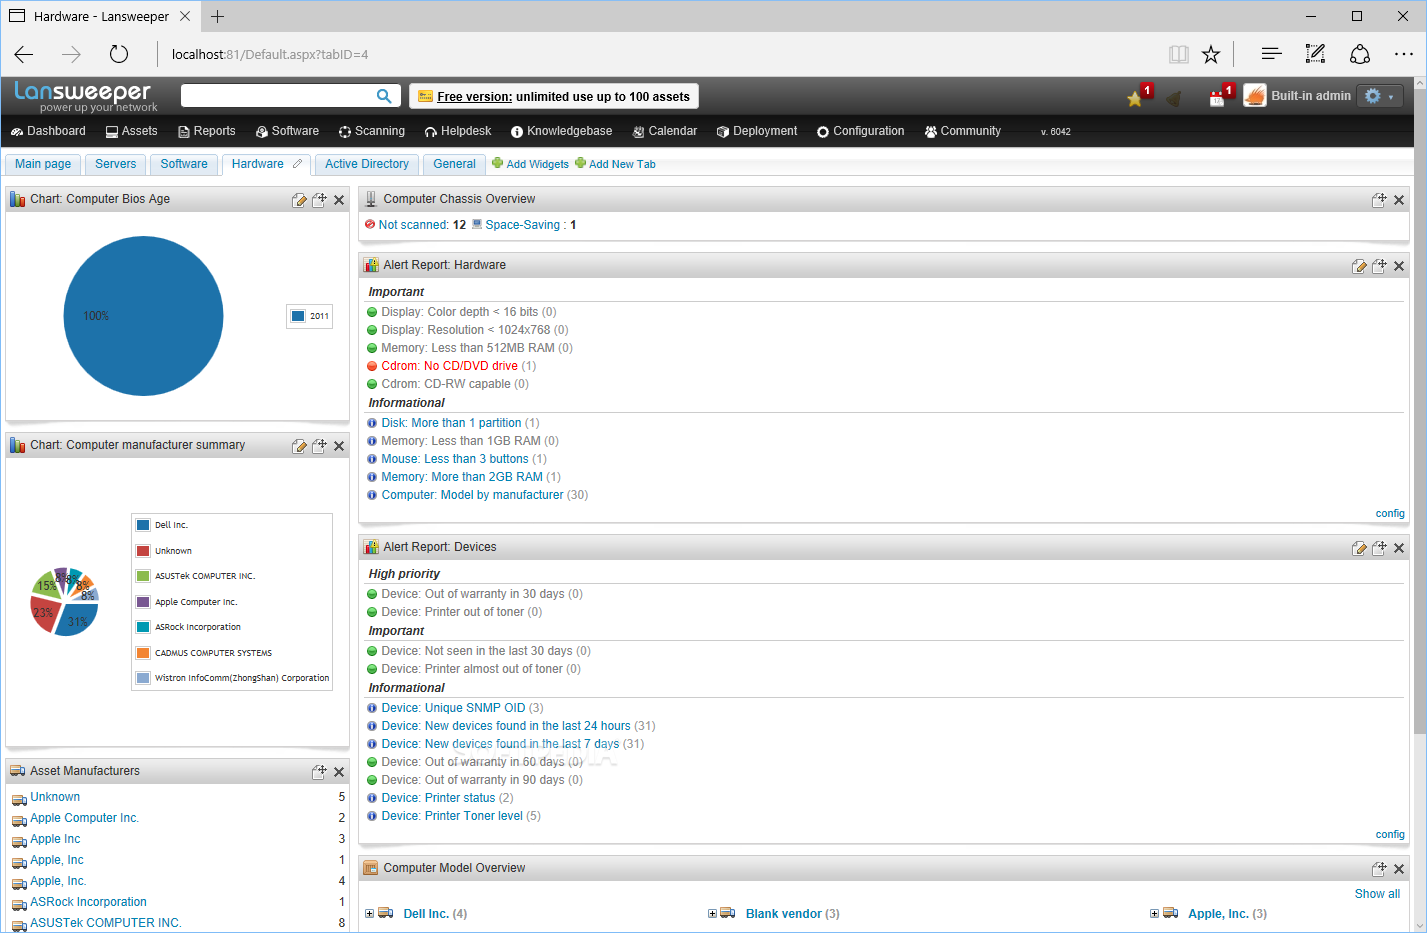Open Device: Unique SNMP OID report
Viewport: 1427px width, 933px height.
pos(453,708)
